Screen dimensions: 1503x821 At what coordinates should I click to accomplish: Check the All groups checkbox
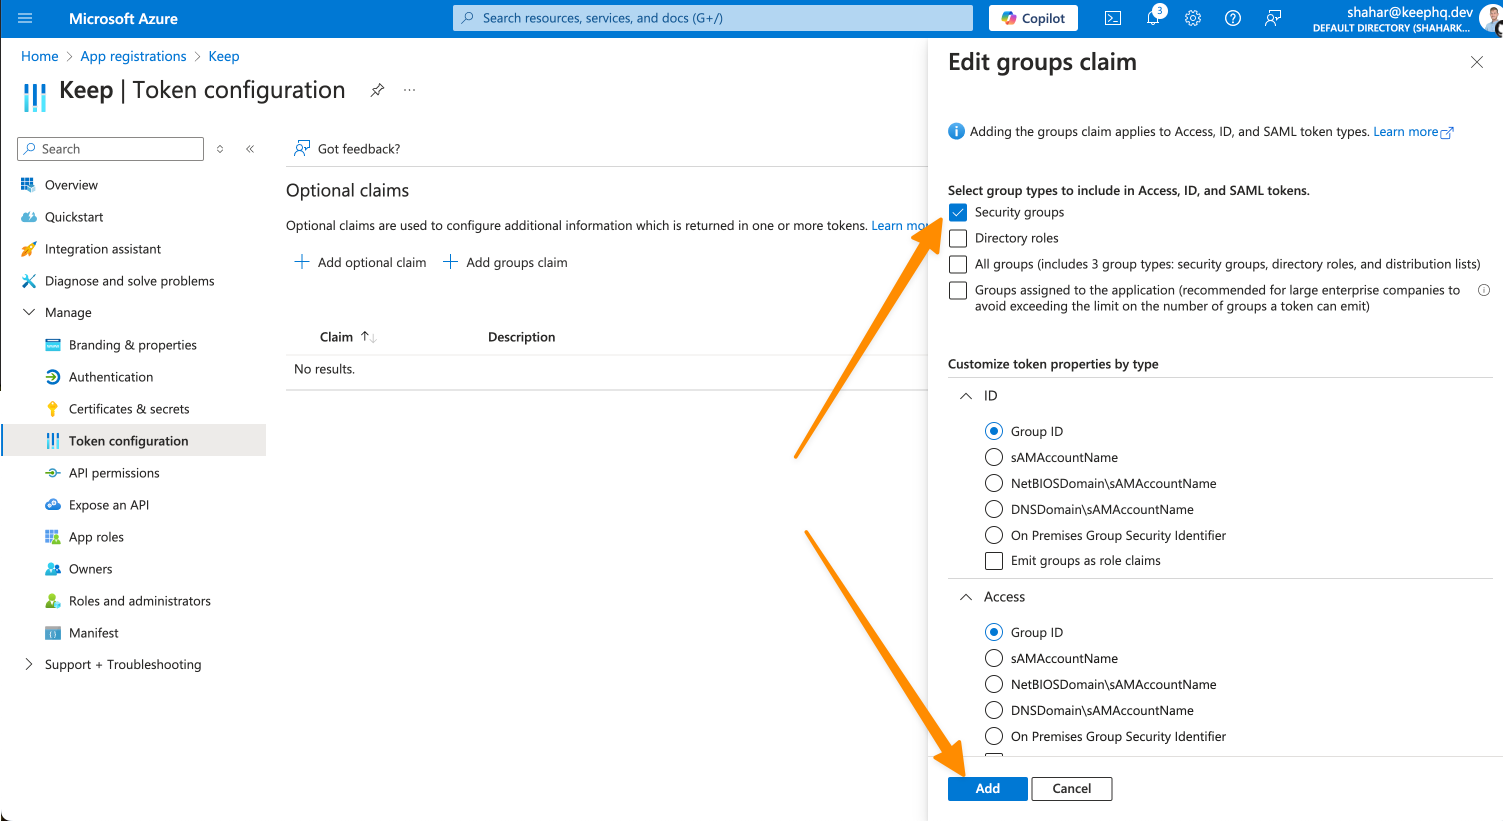point(958,264)
